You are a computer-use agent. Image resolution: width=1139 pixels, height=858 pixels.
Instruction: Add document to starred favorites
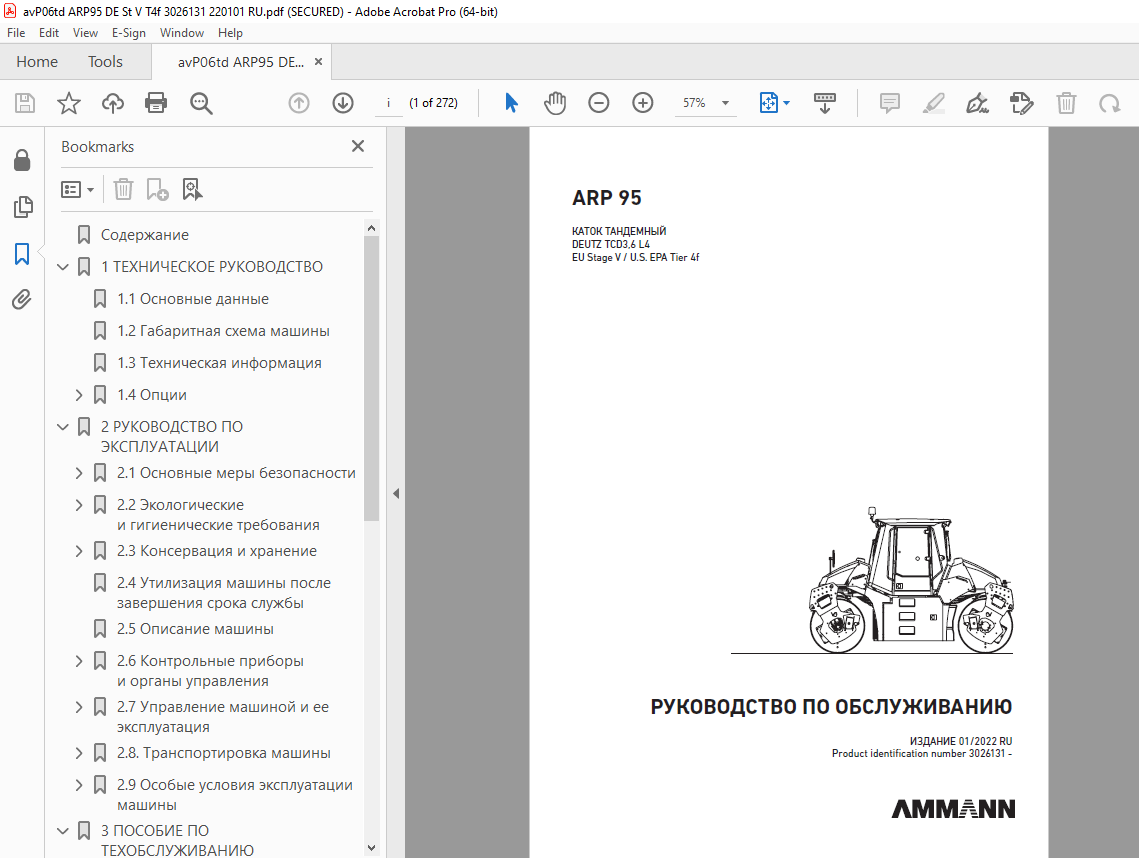(69, 103)
